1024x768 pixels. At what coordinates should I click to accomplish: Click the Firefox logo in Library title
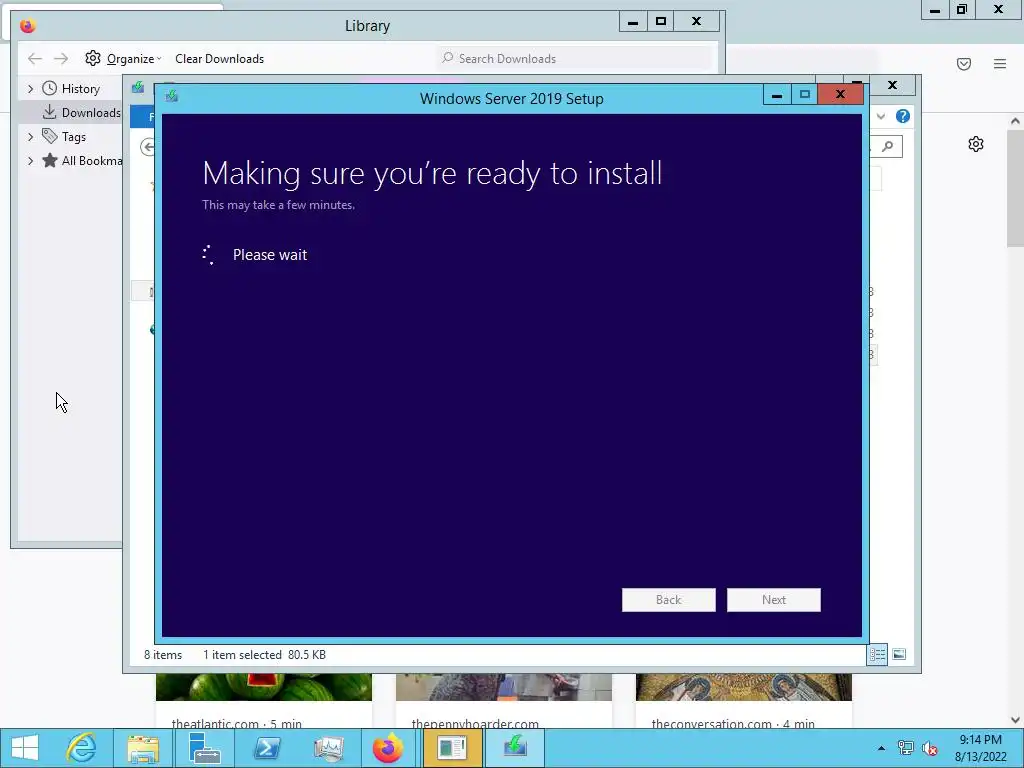27,25
